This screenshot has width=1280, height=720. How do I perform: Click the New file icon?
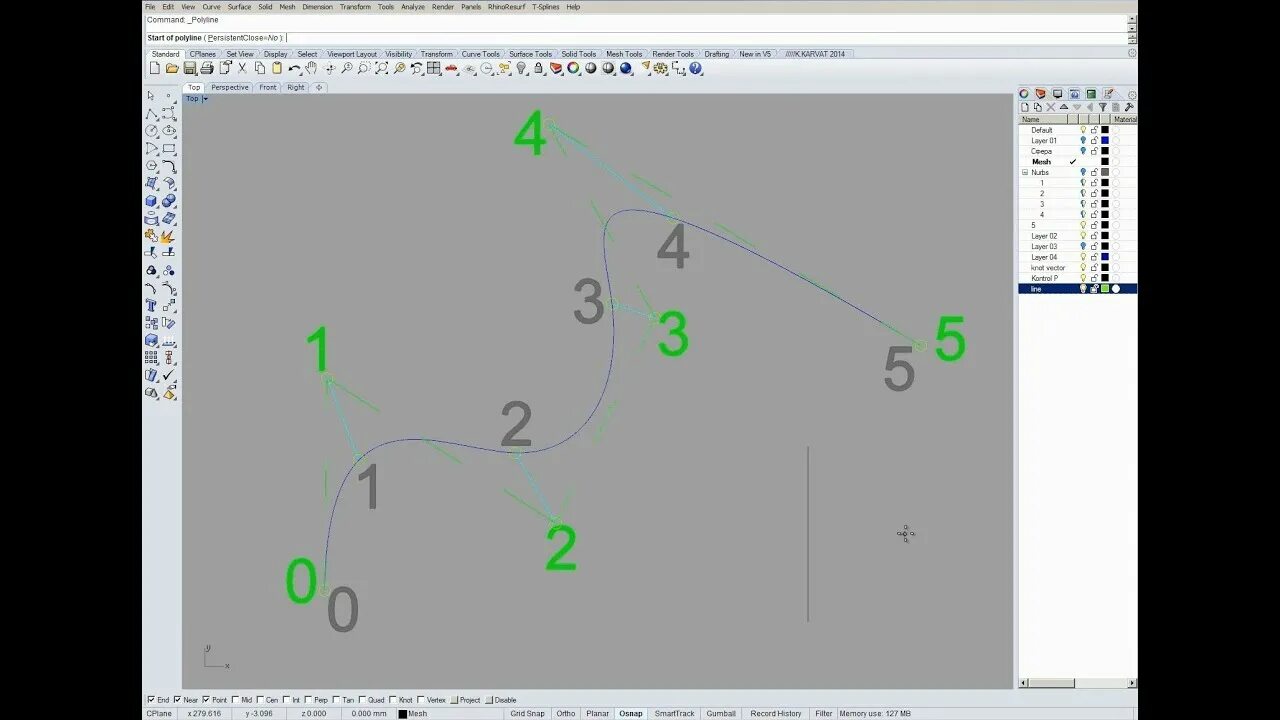(x=155, y=68)
